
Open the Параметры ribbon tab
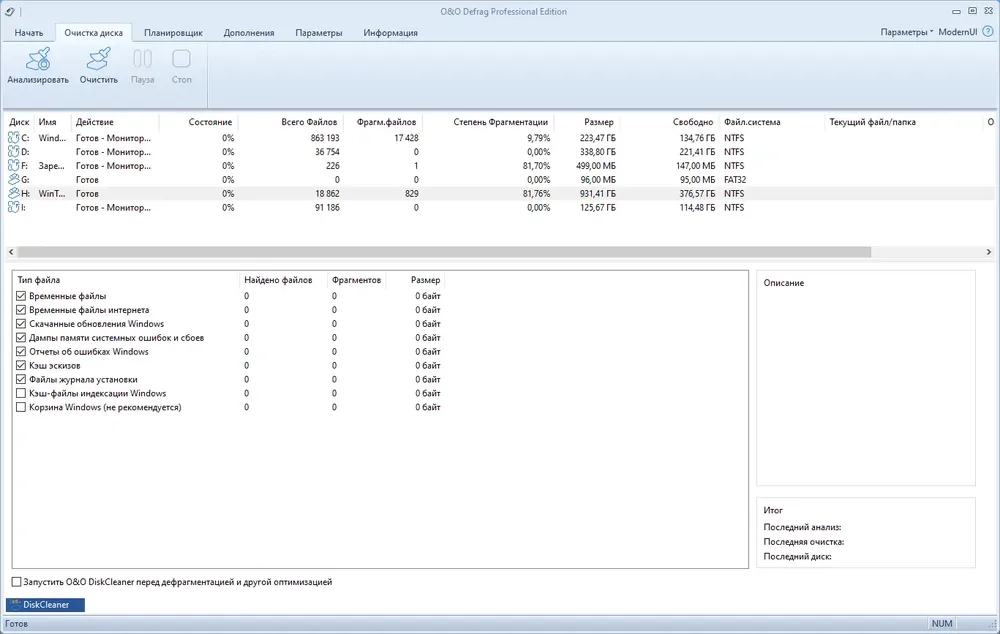318,33
